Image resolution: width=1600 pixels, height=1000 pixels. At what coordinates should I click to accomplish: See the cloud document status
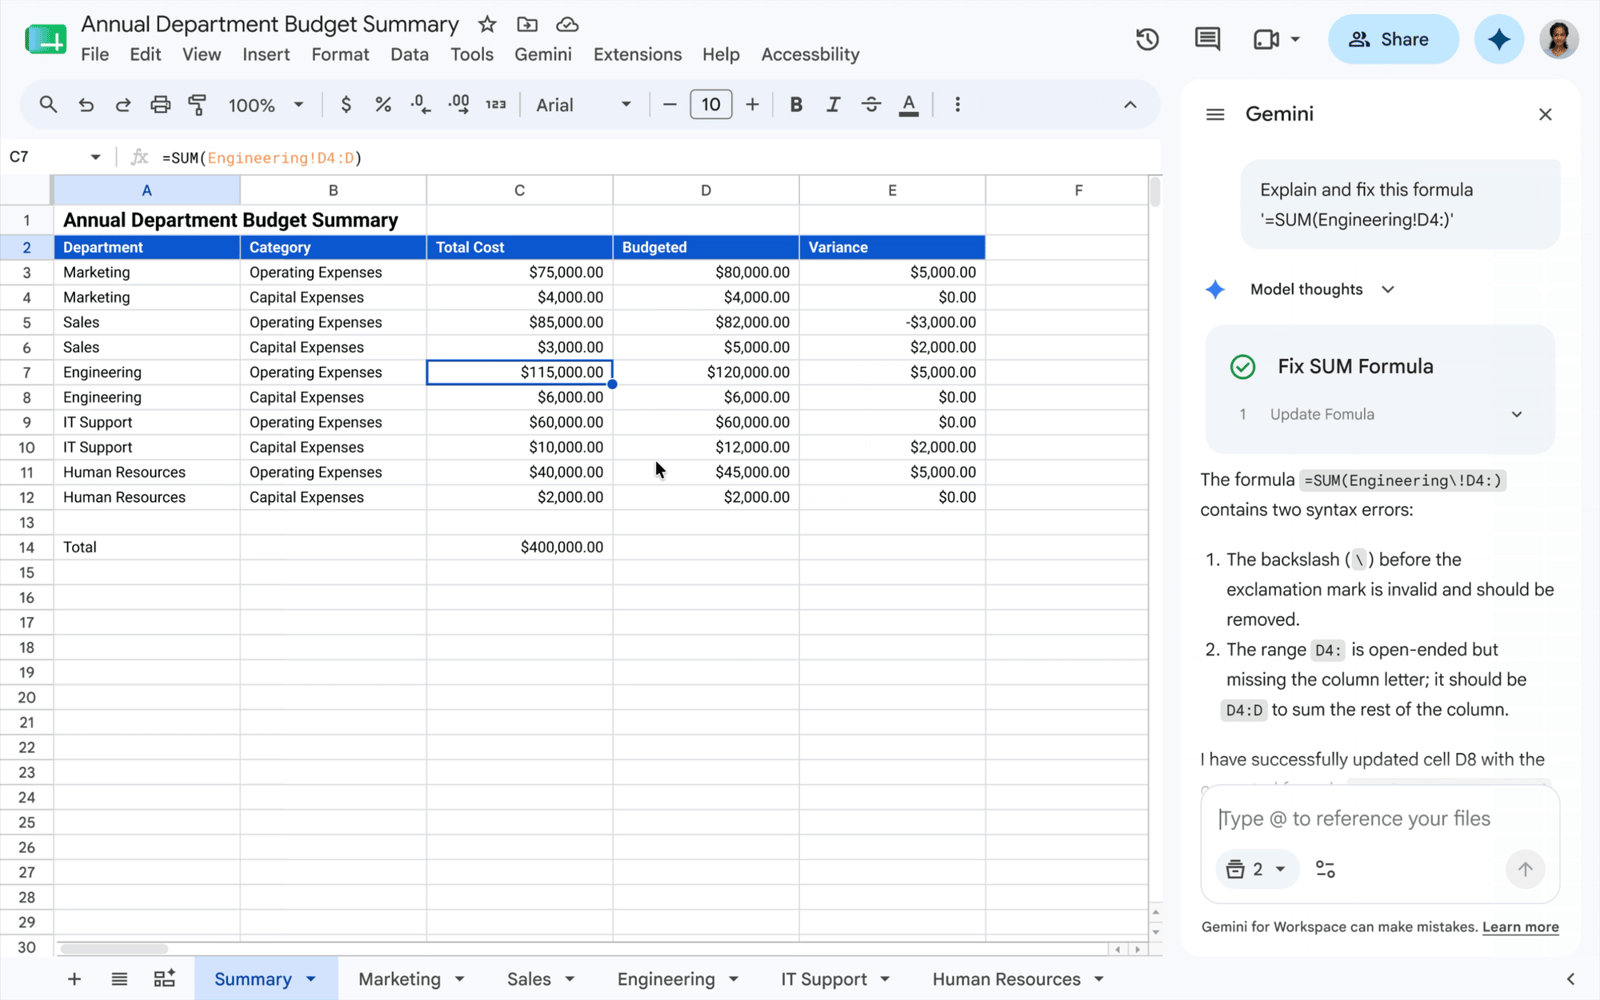[567, 24]
